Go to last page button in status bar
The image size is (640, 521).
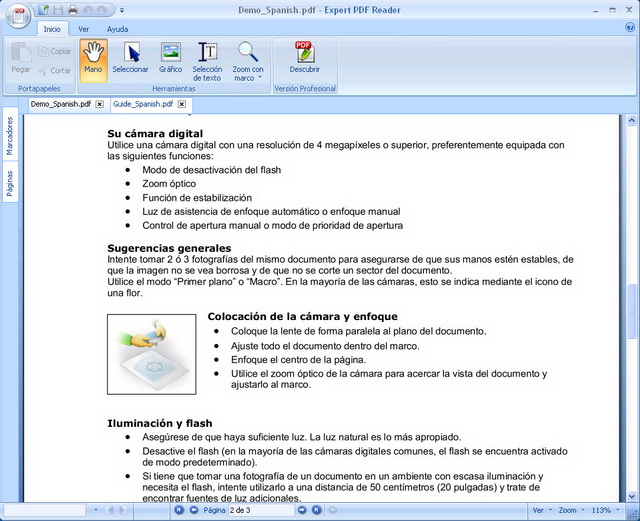pos(316,510)
